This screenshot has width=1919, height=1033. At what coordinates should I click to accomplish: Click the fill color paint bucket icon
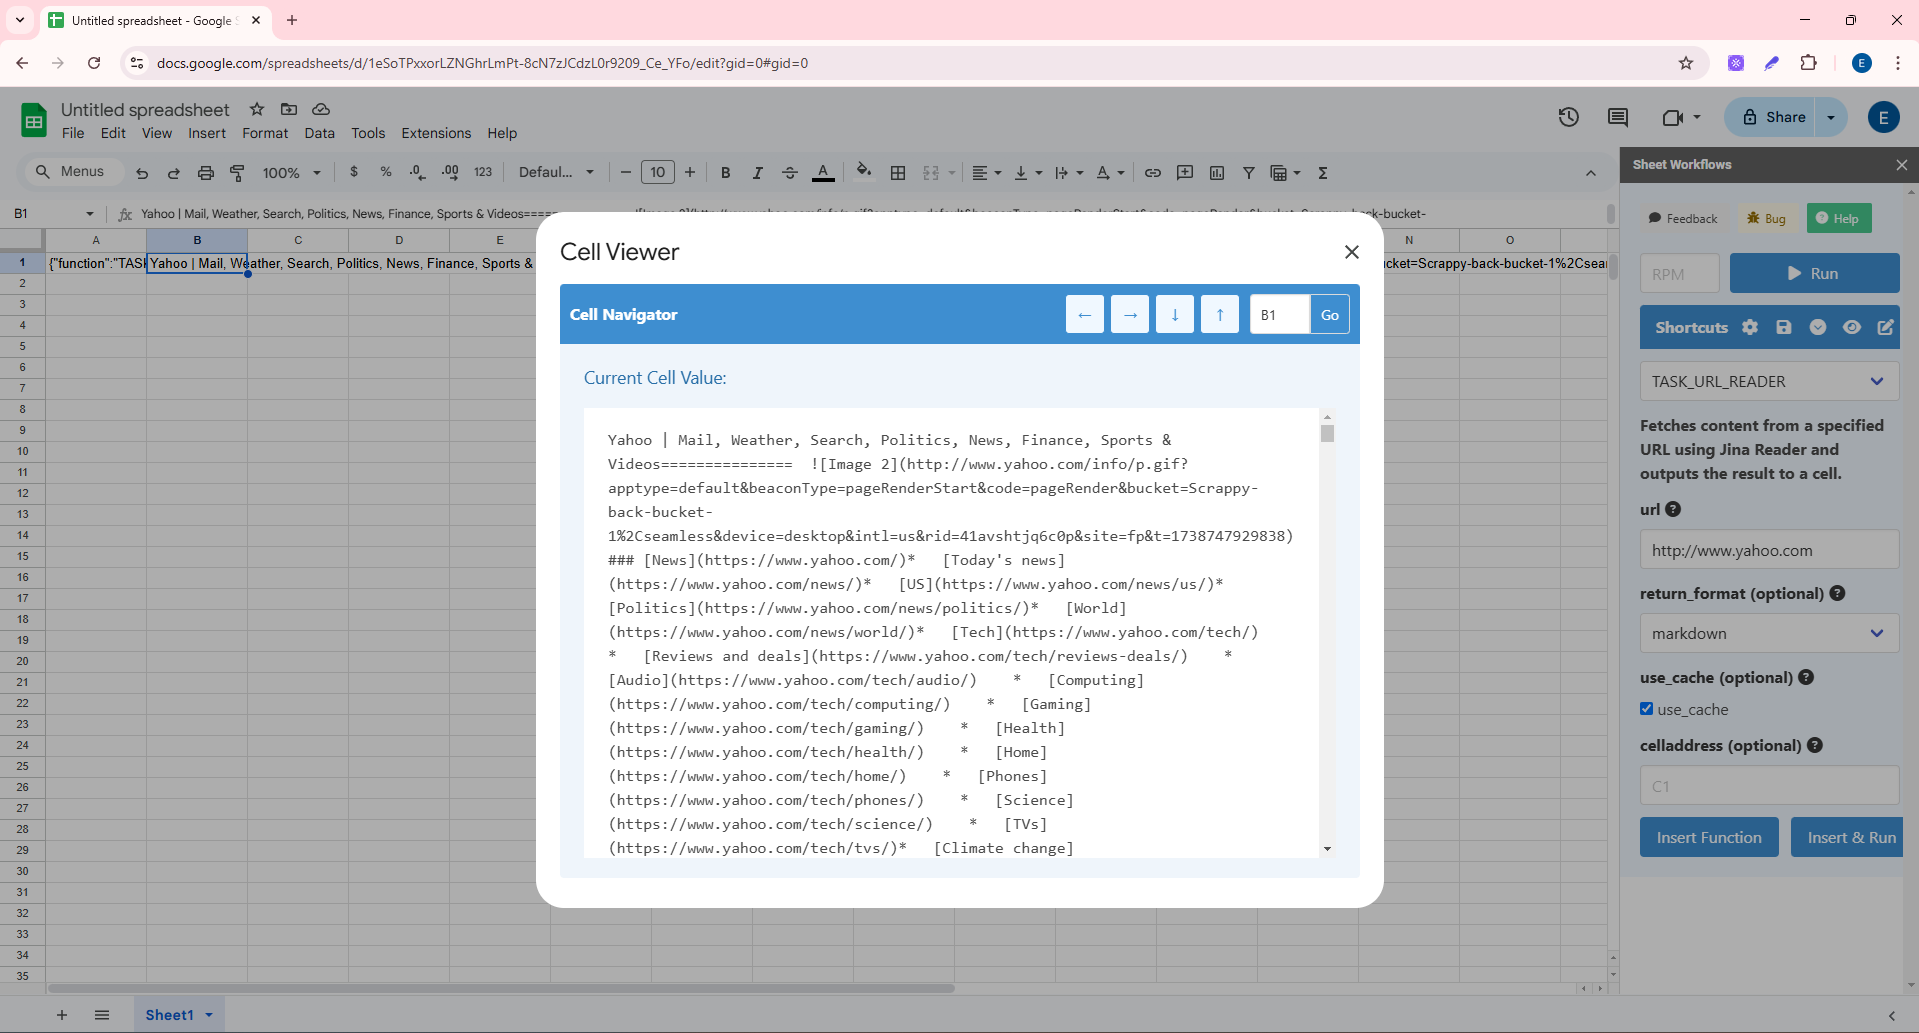click(x=863, y=172)
